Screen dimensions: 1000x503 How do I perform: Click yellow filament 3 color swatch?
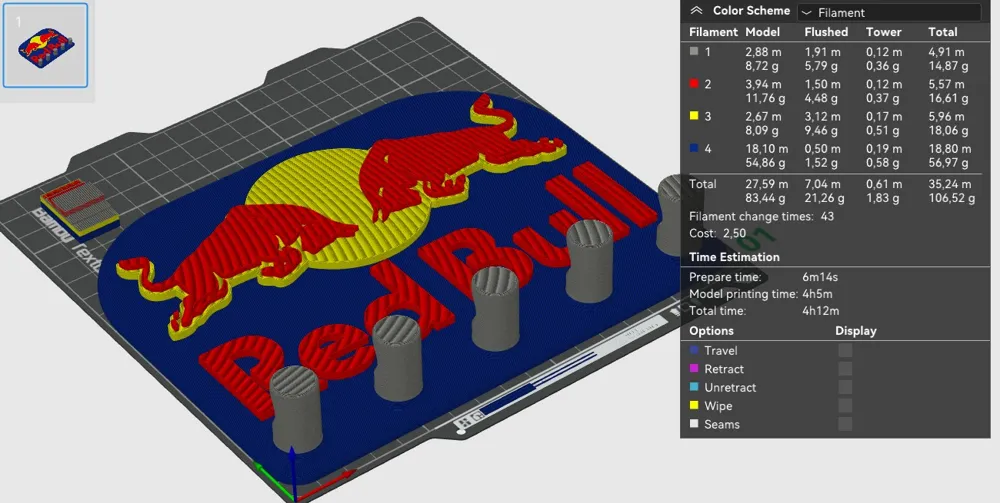coord(695,117)
